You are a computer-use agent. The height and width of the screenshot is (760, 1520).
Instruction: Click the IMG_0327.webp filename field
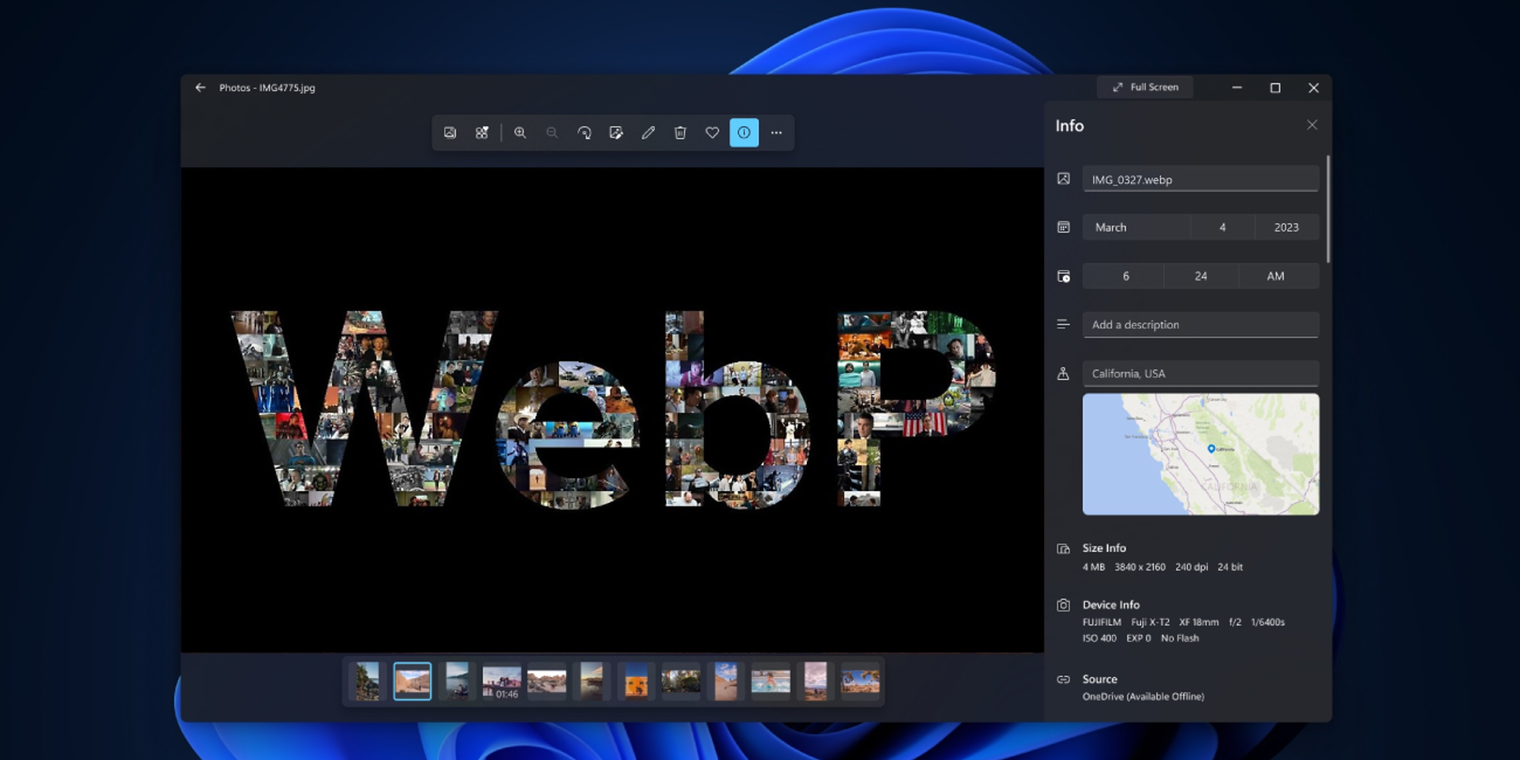1200,179
